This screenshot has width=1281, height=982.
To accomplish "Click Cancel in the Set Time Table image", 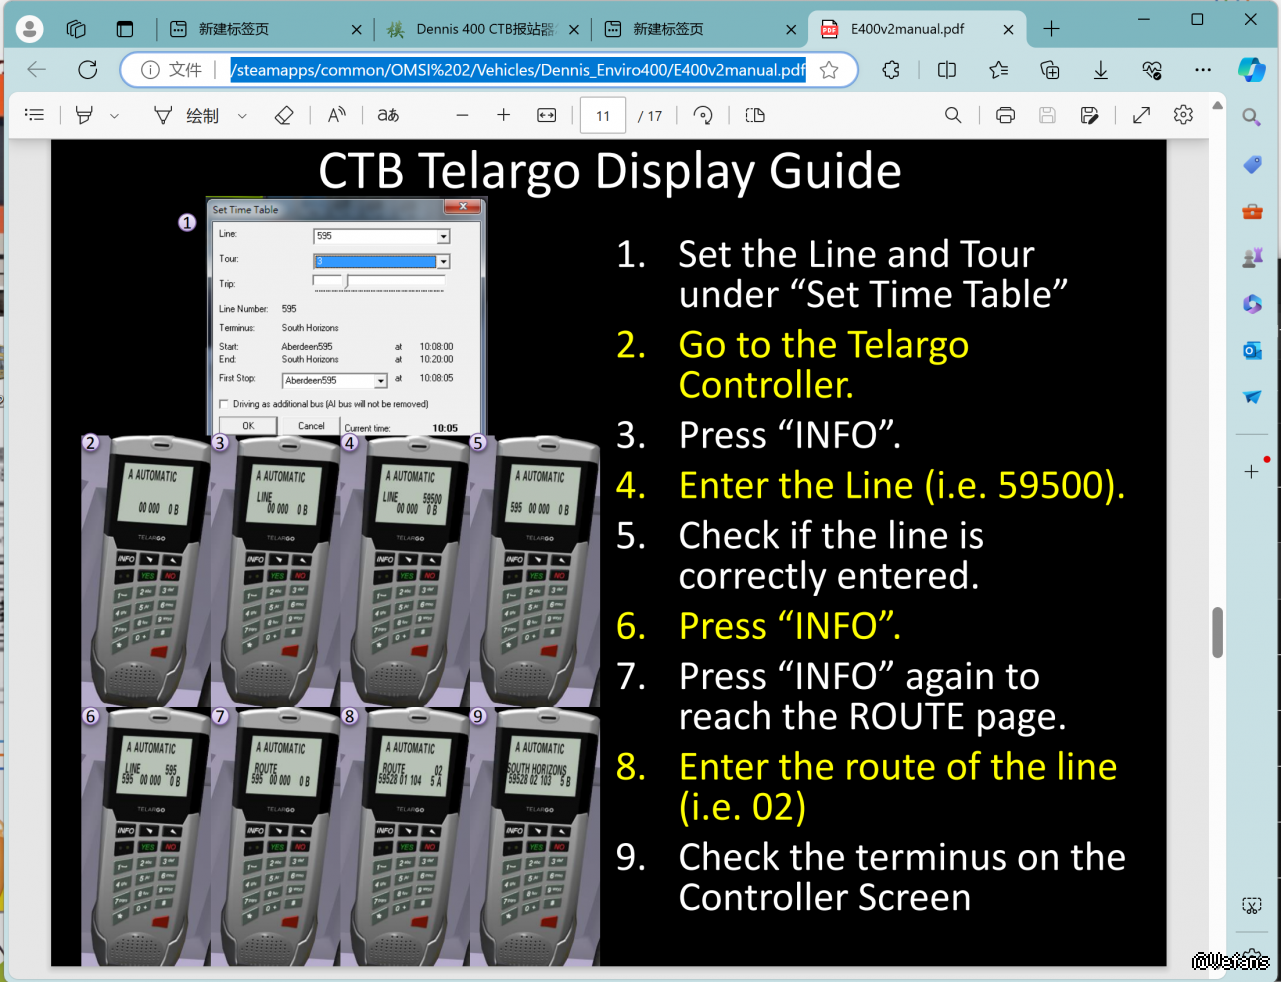I will click(x=311, y=426).
